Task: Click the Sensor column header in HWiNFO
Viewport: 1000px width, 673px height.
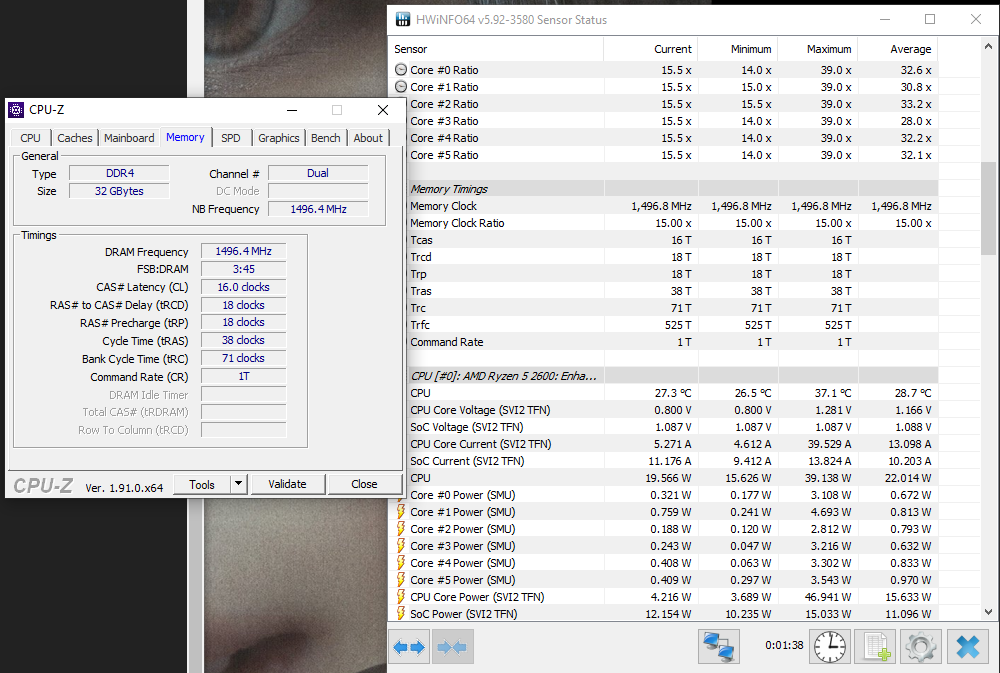Action: [x=496, y=49]
